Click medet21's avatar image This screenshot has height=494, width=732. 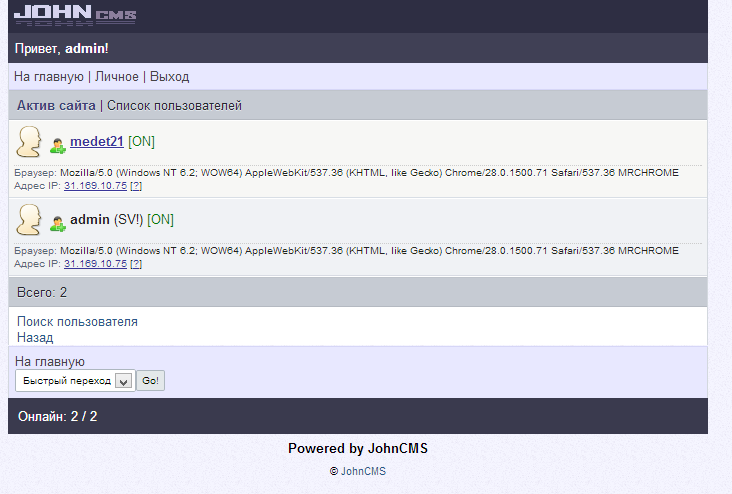pyautogui.click(x=29, y=141)
